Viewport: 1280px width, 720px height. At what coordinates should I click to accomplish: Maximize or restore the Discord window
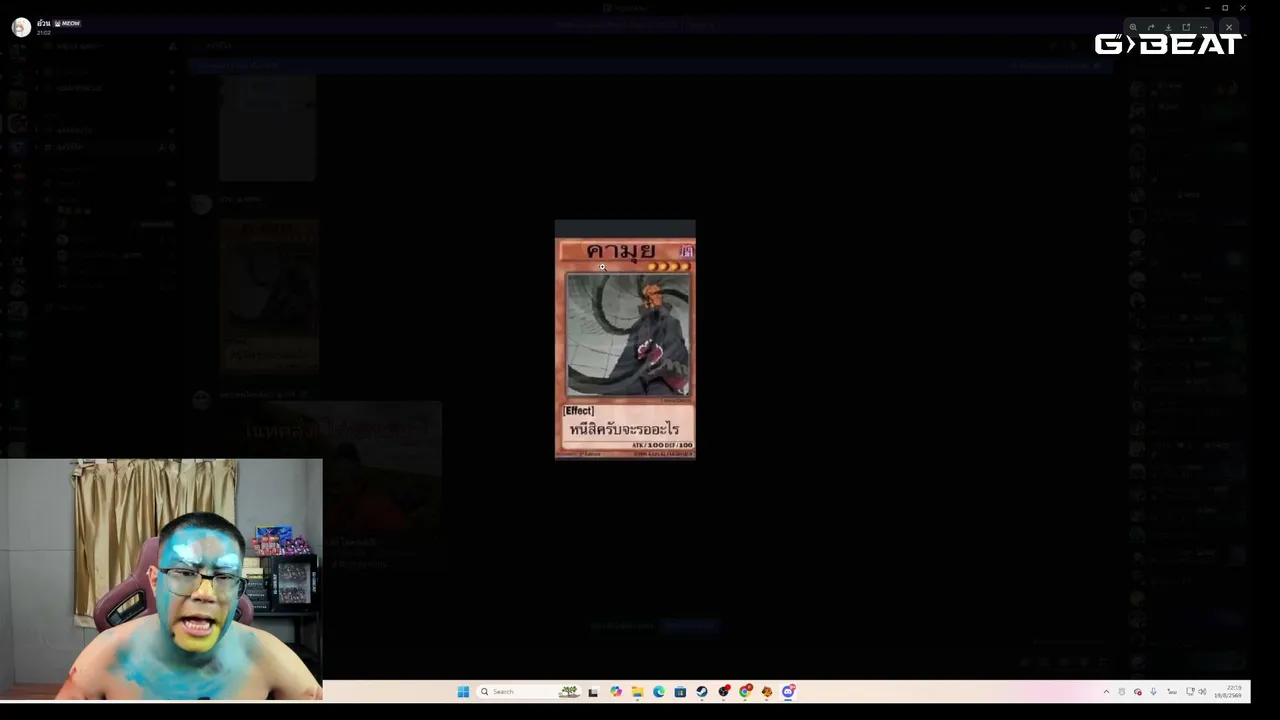click(1225, 8)
